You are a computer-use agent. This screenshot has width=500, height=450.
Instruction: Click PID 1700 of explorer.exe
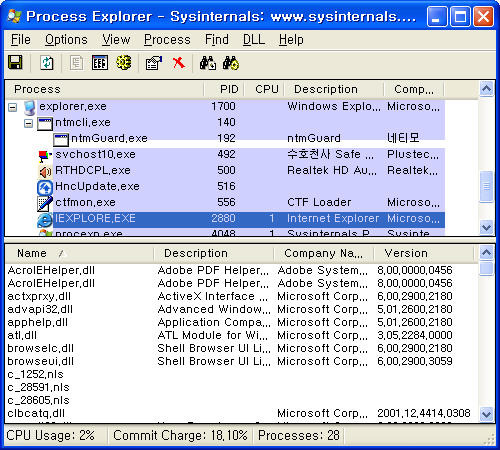pyautogui.click(x=223, y=107)
